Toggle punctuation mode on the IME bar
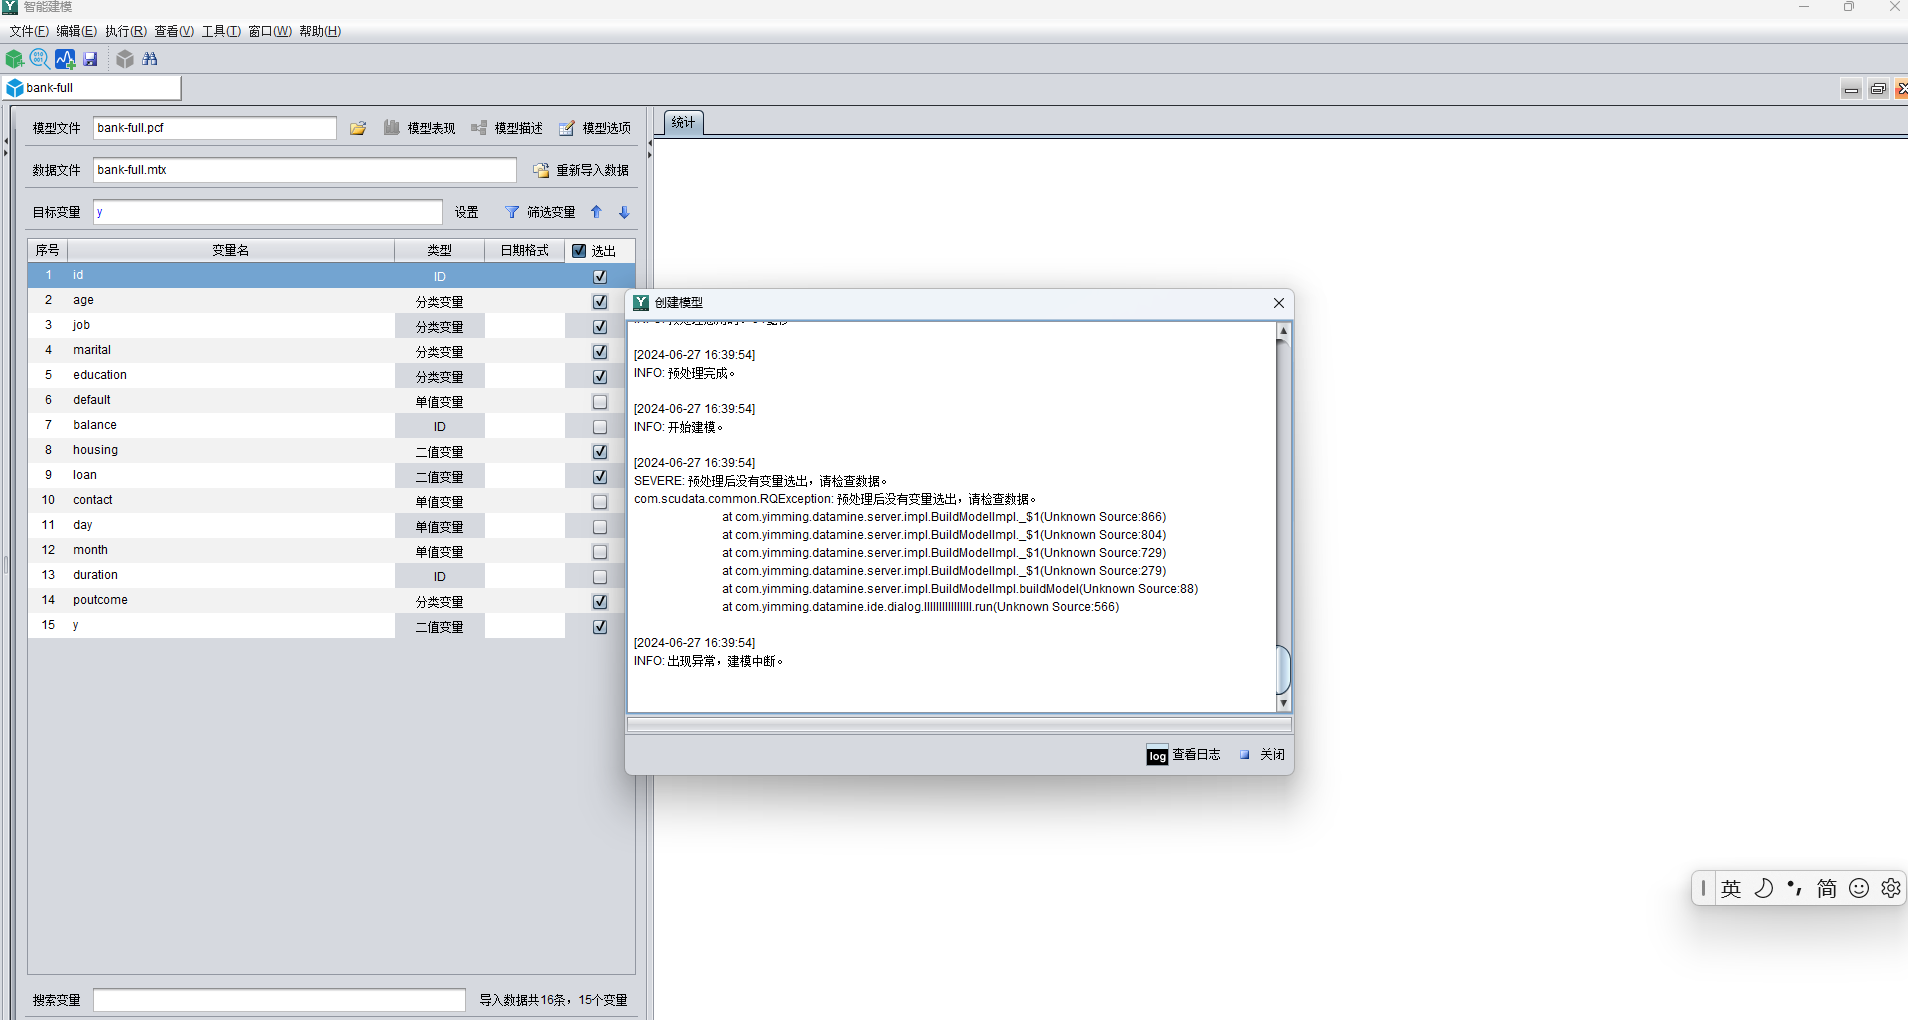 pyautogui.click(x=1795, y=888)
